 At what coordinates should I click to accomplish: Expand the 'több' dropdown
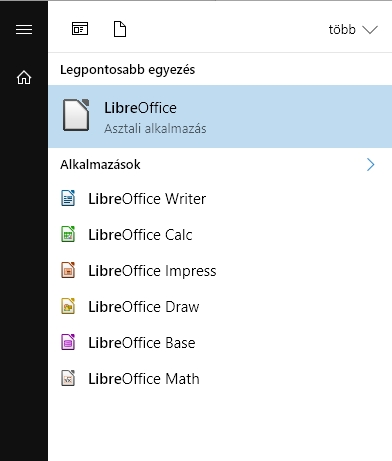click(353, 30)
